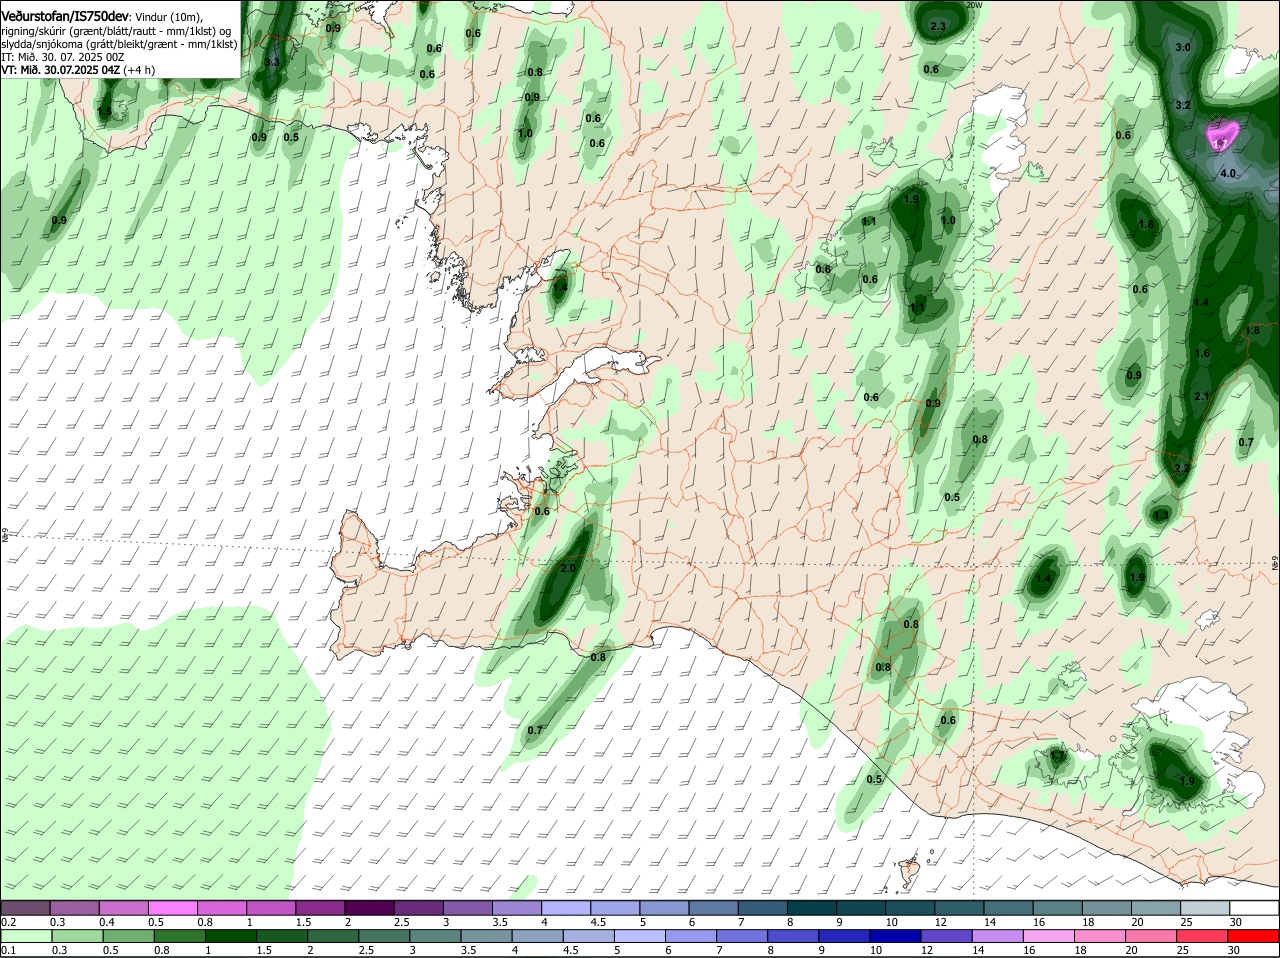Image resolution: width=1280 pixels, height=958 pixels.
Task: Click the '20W' longitude label
Action: [x=975, y=5]
